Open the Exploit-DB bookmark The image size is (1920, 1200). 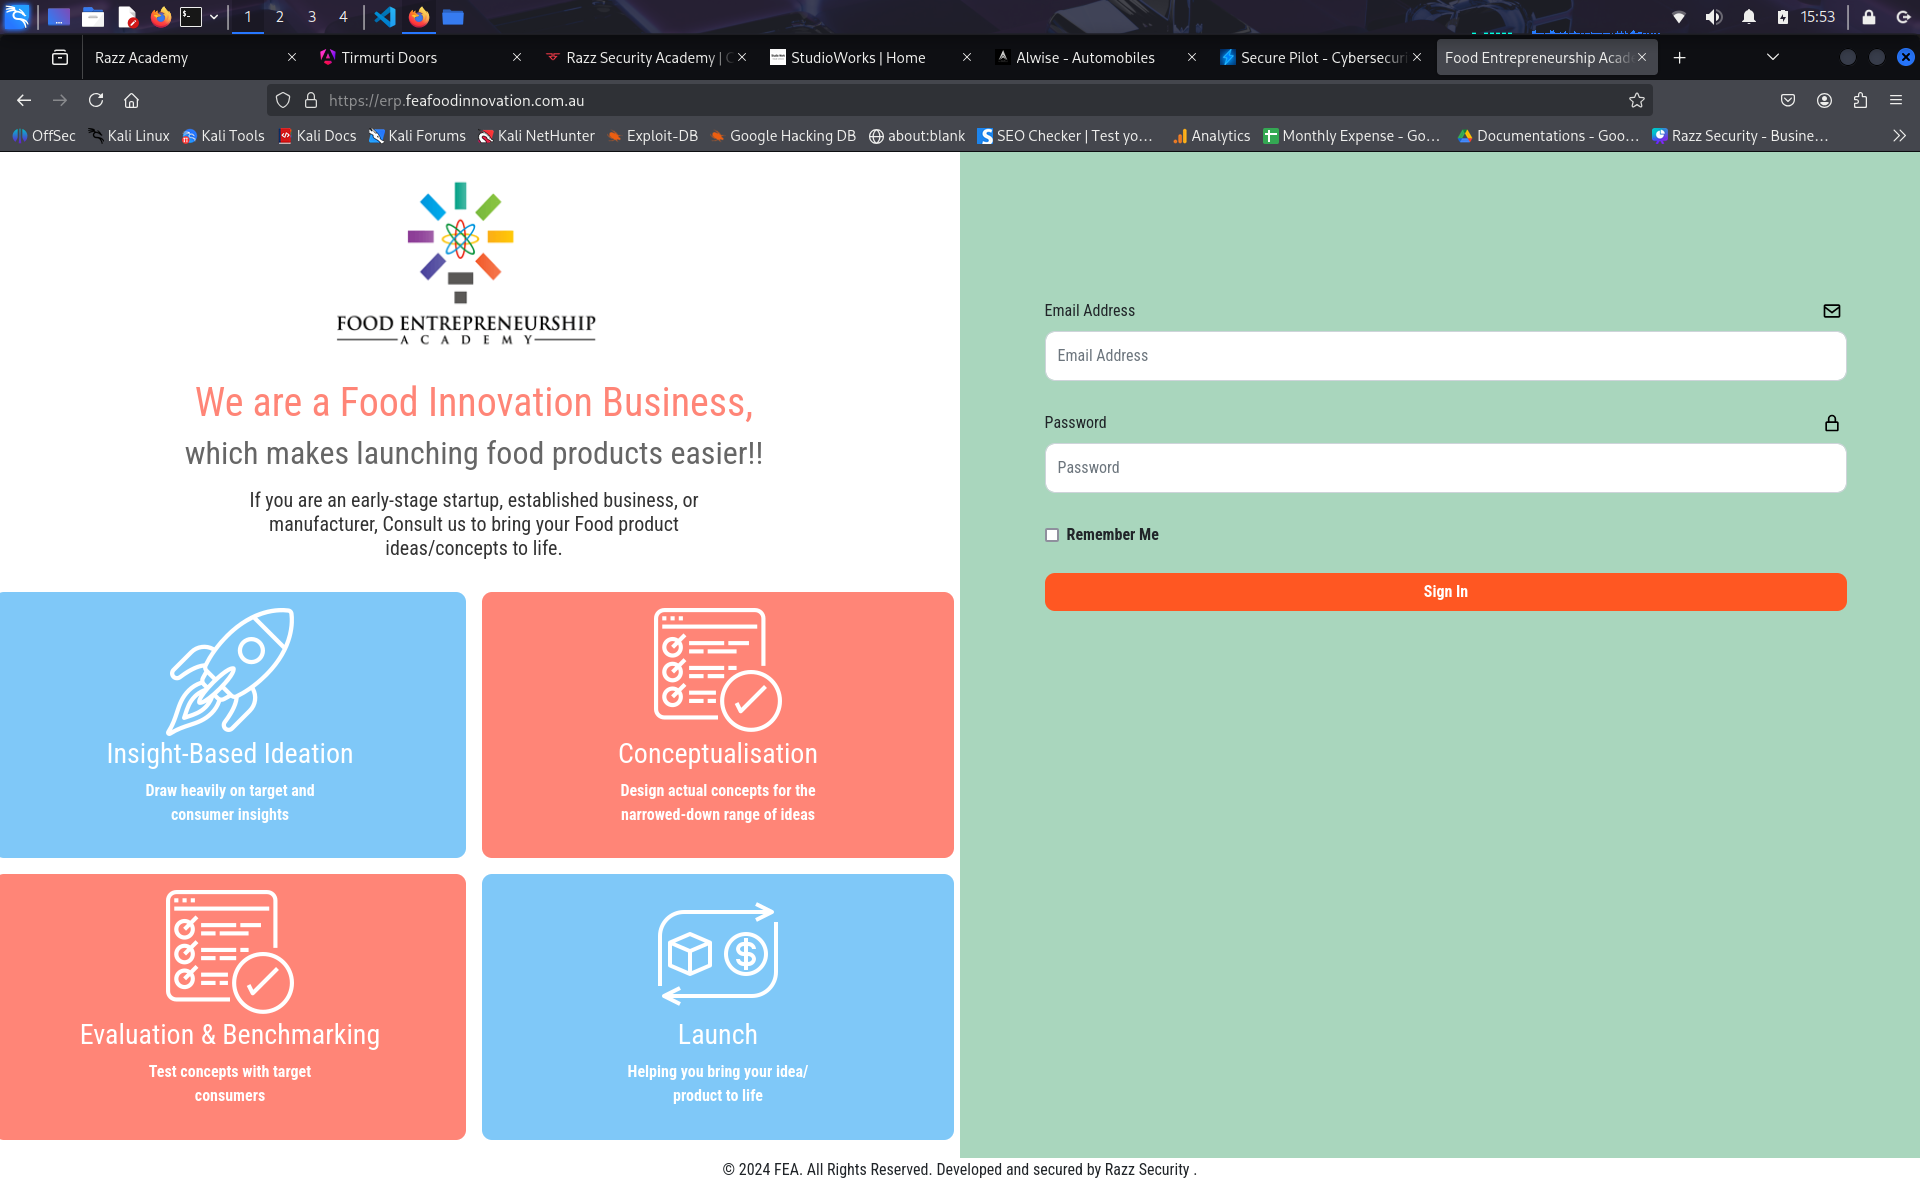pos(652,136)
